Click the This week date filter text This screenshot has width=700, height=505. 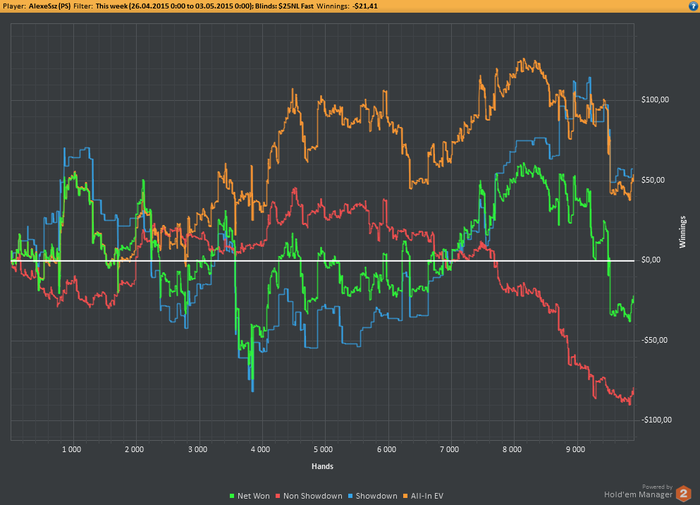click(174, 6)
